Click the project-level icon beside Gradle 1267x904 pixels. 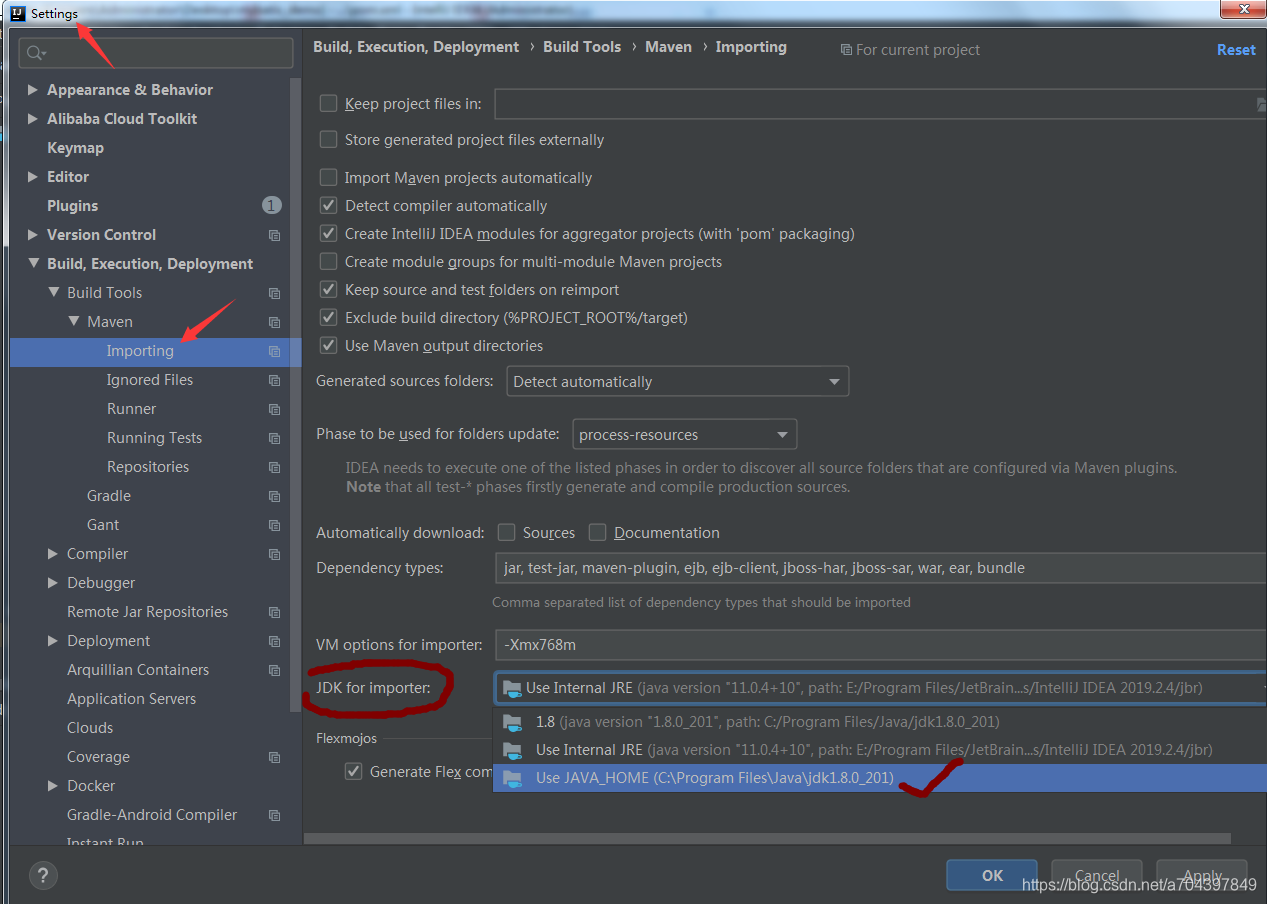274,496
